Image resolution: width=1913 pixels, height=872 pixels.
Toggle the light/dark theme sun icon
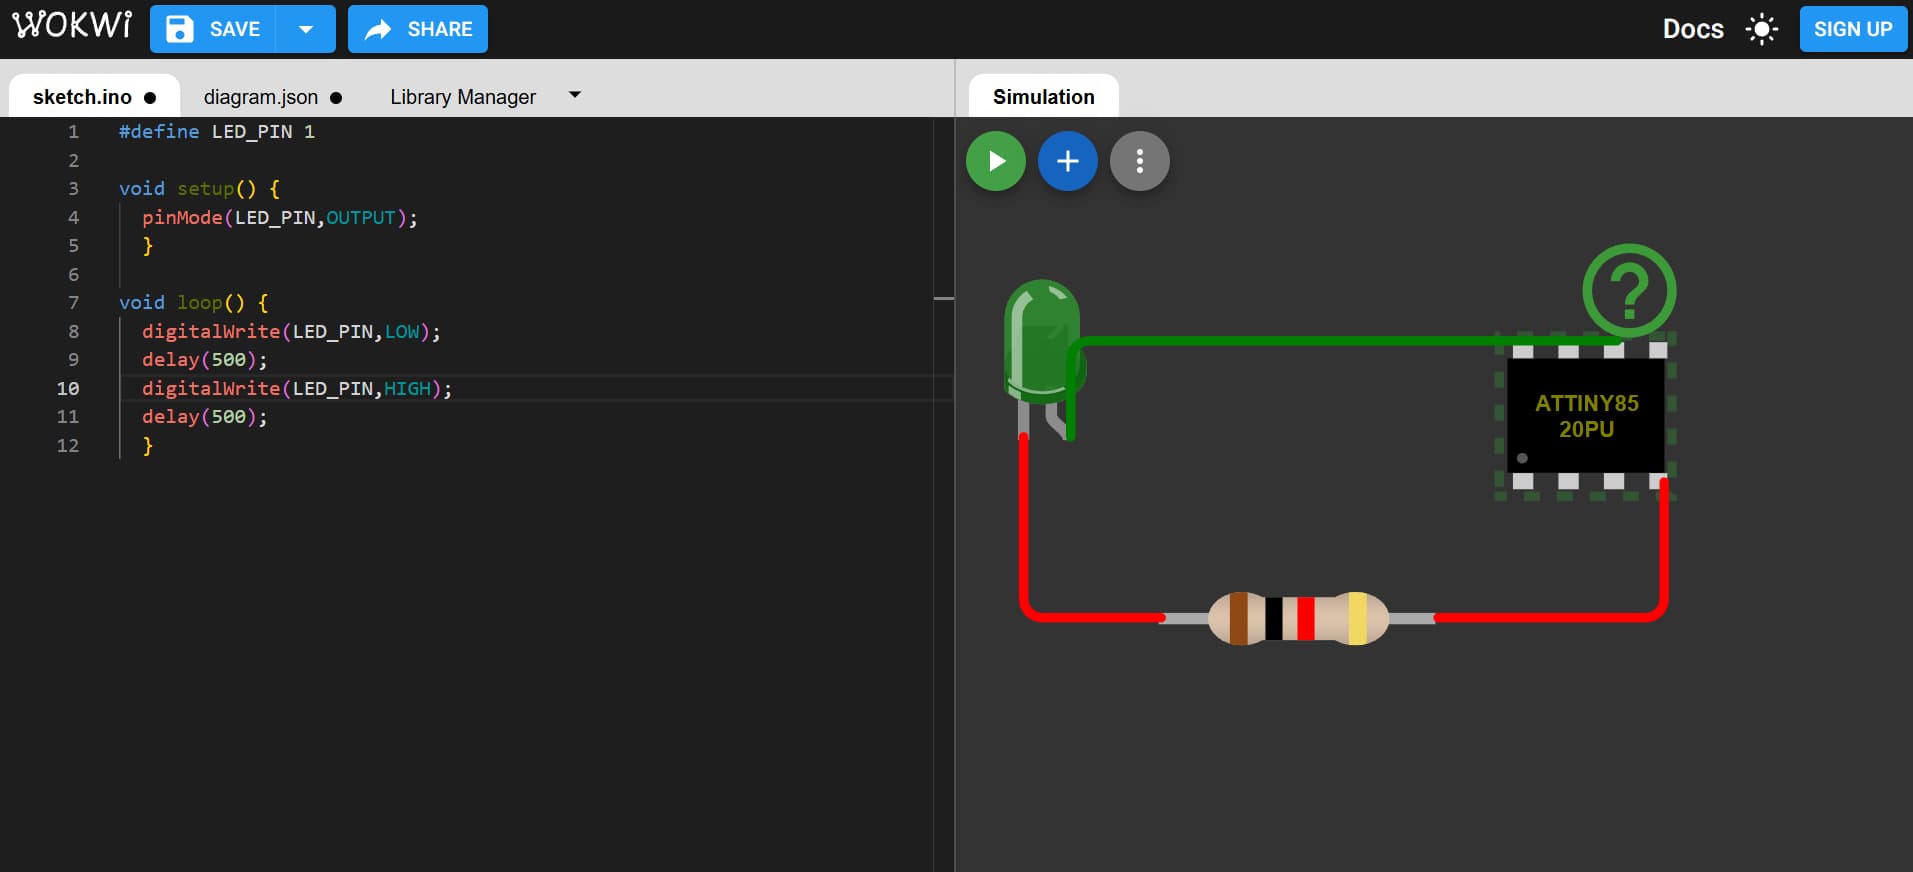(x=1761, y=29)
